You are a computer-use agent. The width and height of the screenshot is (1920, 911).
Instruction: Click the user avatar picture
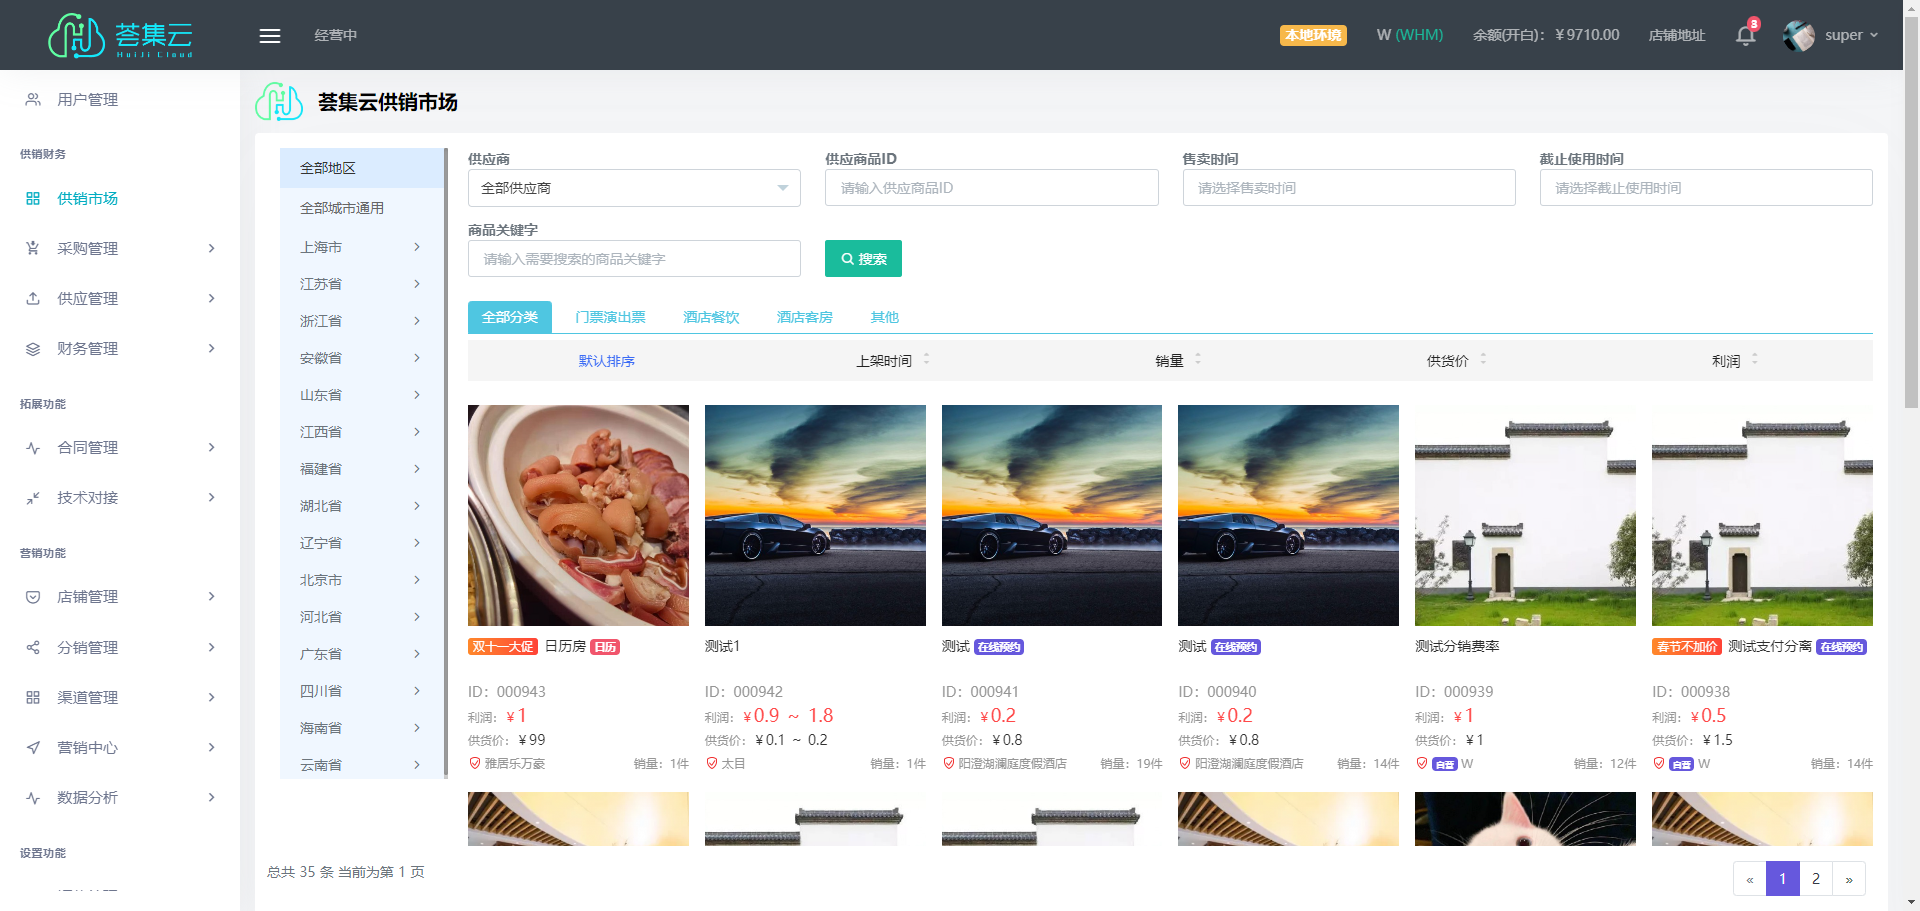(1798, 36)
